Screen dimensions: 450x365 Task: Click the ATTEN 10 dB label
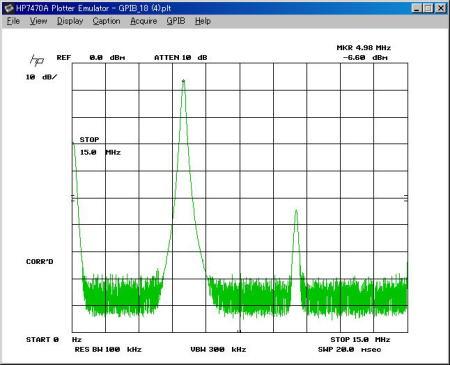pyautogui.click(x=181, y=58)
